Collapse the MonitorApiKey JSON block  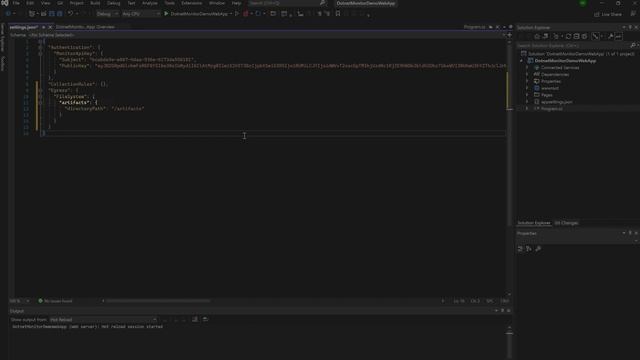click(40, 53)
